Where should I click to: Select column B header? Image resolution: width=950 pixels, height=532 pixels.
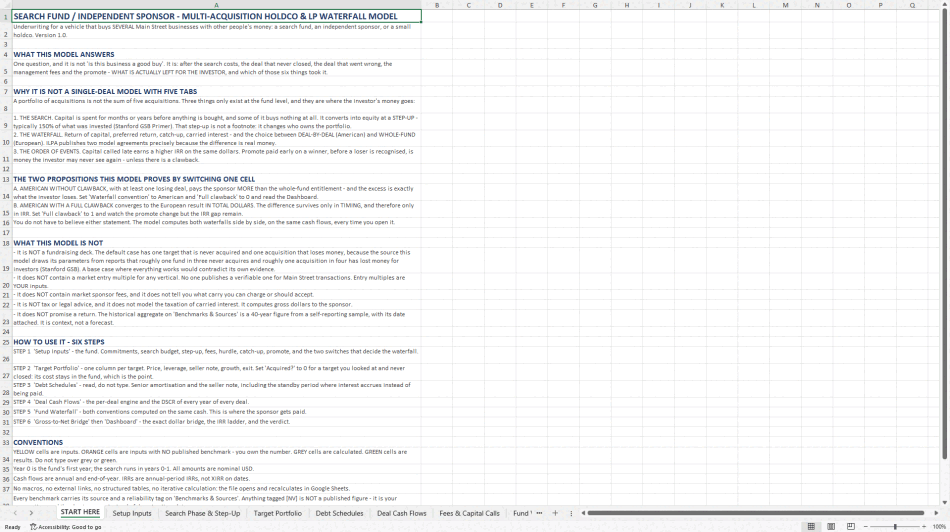point(437,5)
